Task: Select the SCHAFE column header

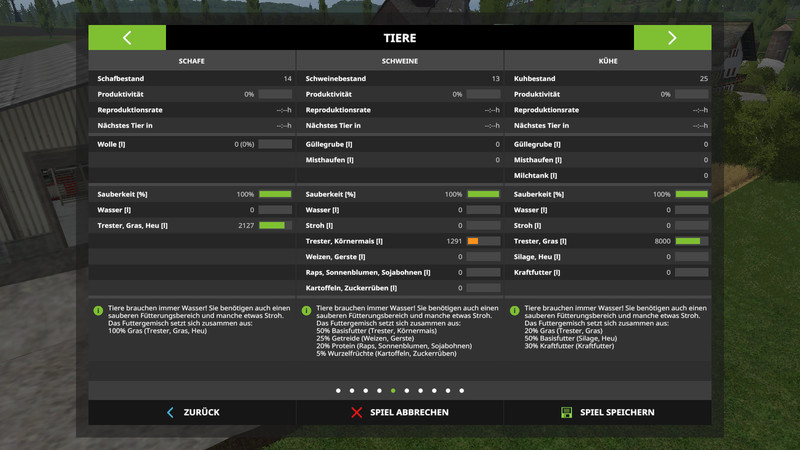Action: pos(192,61)
